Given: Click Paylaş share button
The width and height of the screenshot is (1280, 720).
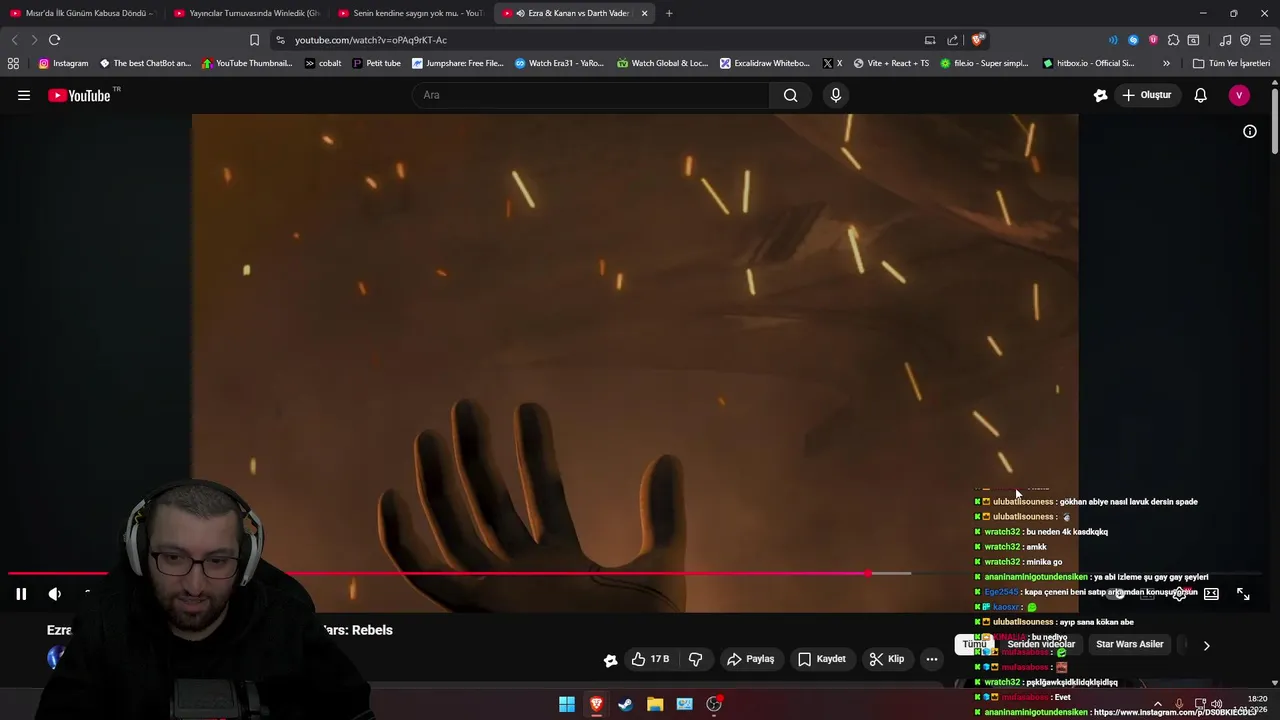Looking at the screenshot, I should click(751, 659).
